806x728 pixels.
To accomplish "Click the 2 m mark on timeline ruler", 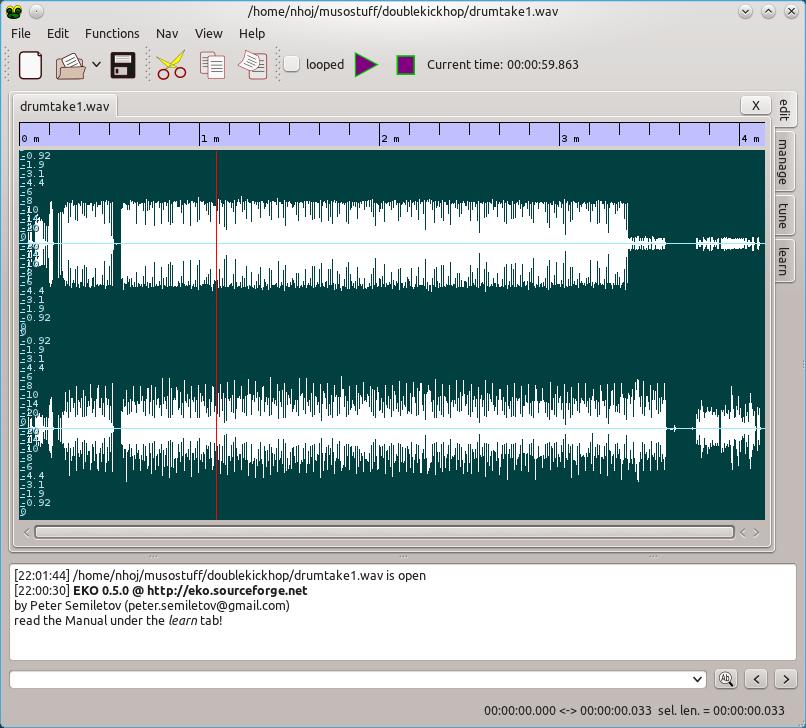I will point(384,138).
